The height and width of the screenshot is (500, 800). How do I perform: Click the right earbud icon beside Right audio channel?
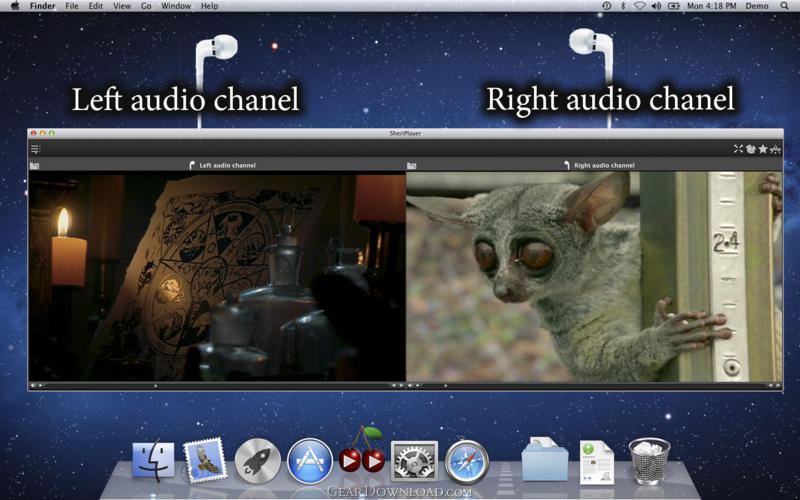(566, 165)
